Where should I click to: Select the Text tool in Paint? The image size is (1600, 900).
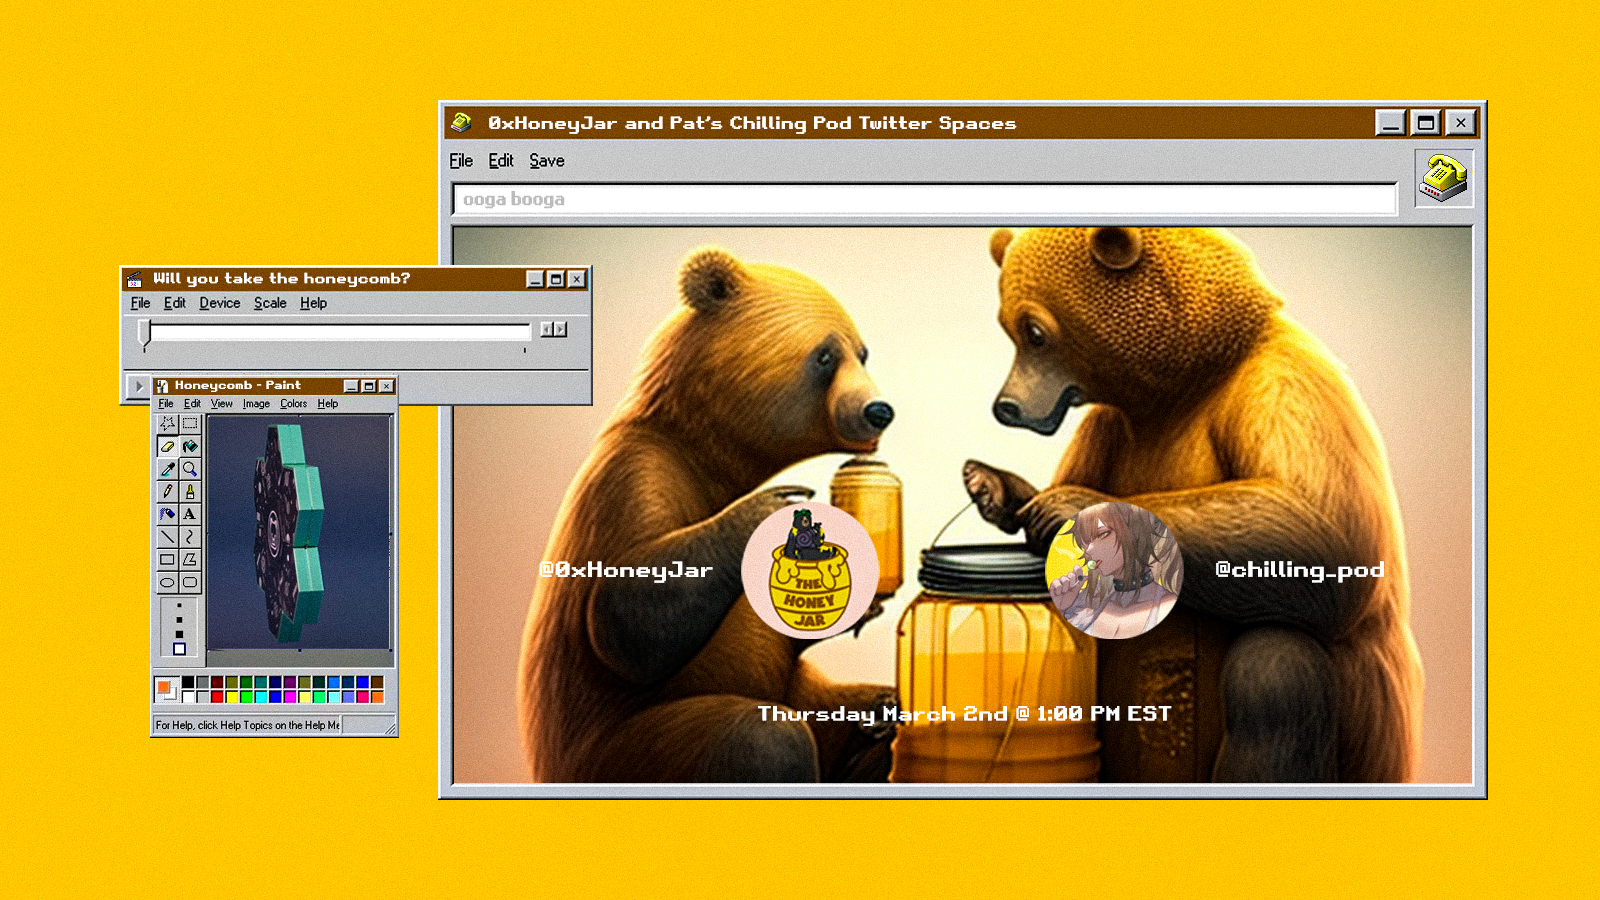pyautogui.click(x=190, y=514)
